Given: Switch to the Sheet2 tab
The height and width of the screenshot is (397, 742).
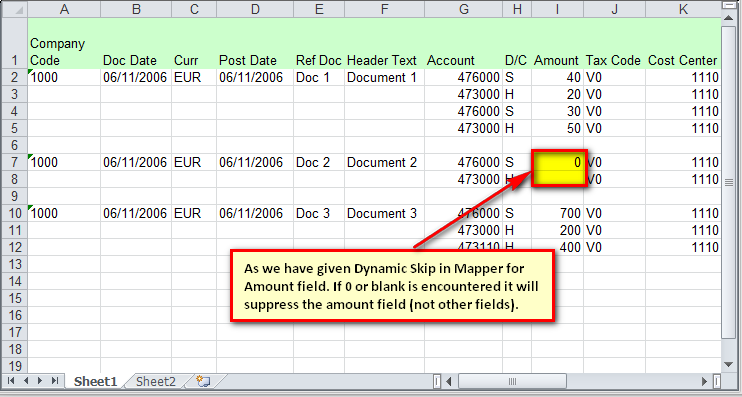Looking at the screenshot, I should coord(156,381).
